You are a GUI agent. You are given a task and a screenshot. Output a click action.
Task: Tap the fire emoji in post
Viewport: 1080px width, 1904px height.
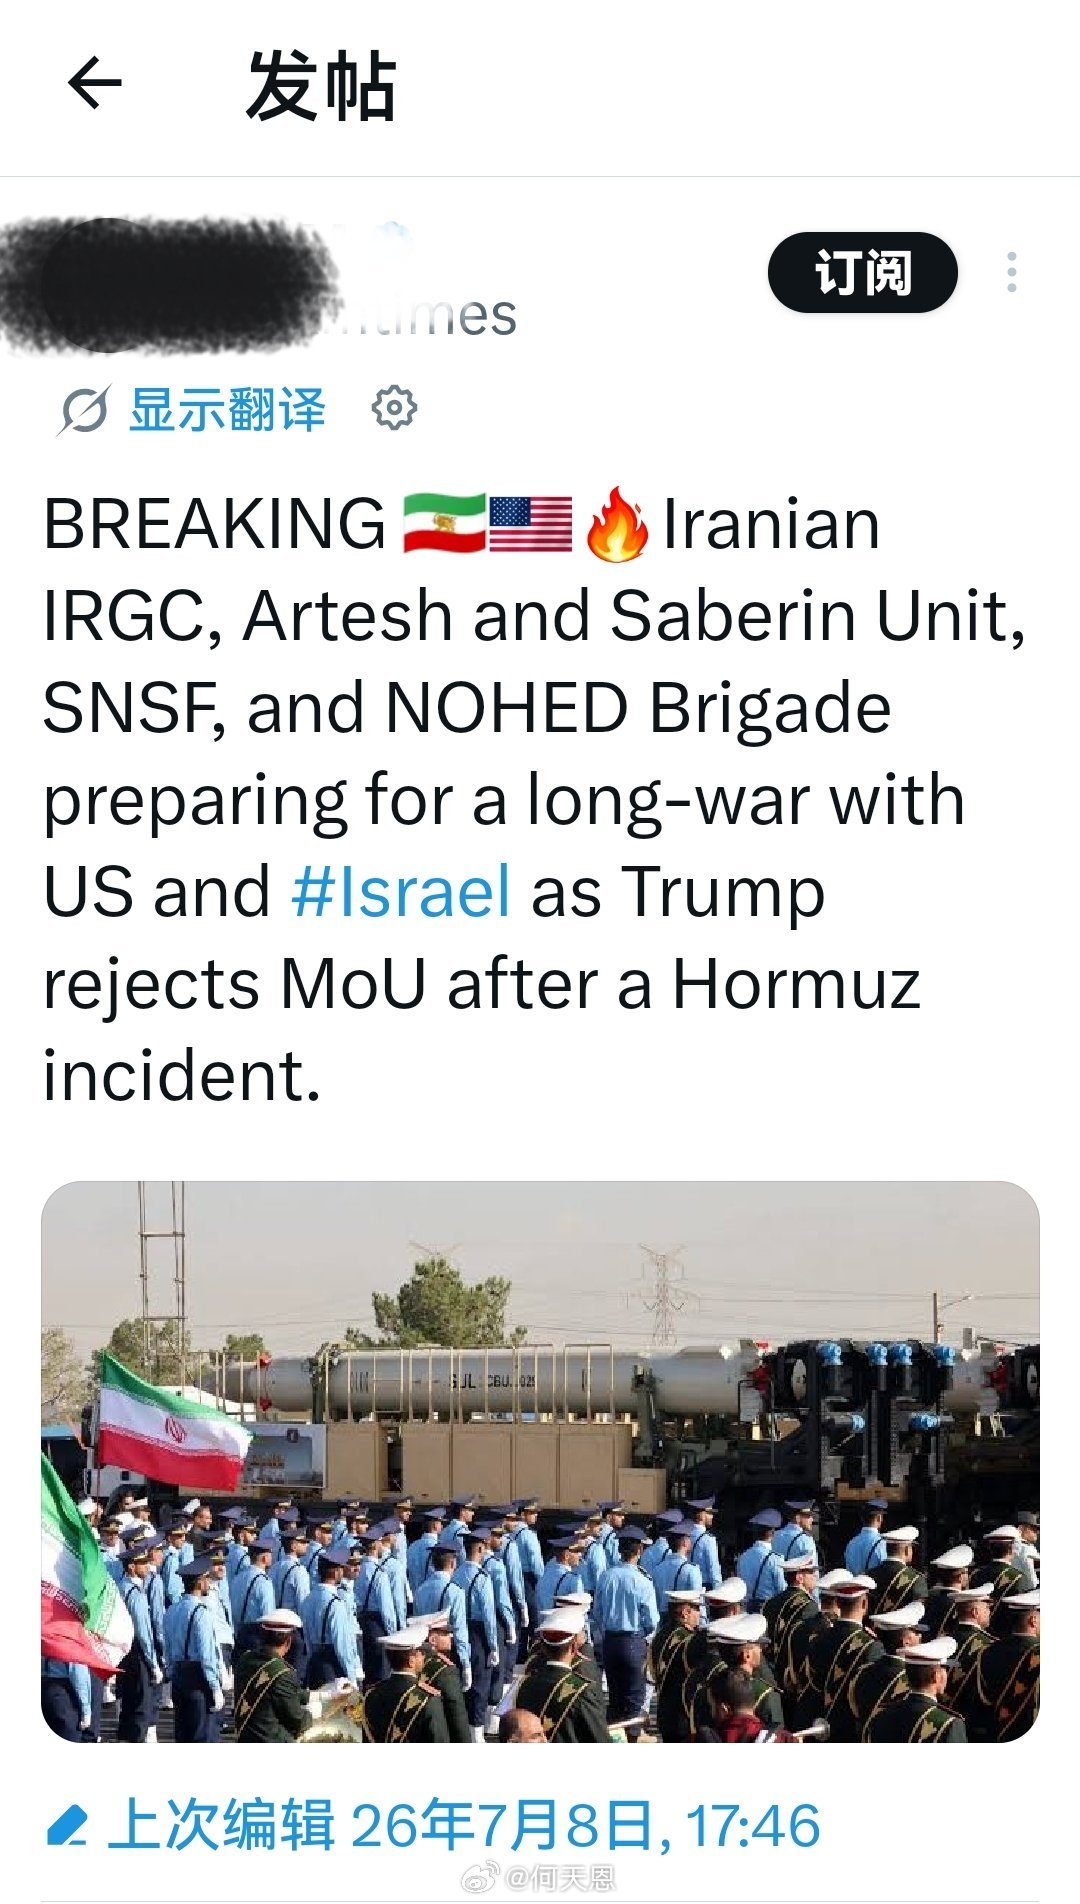[x=617, y=524]
